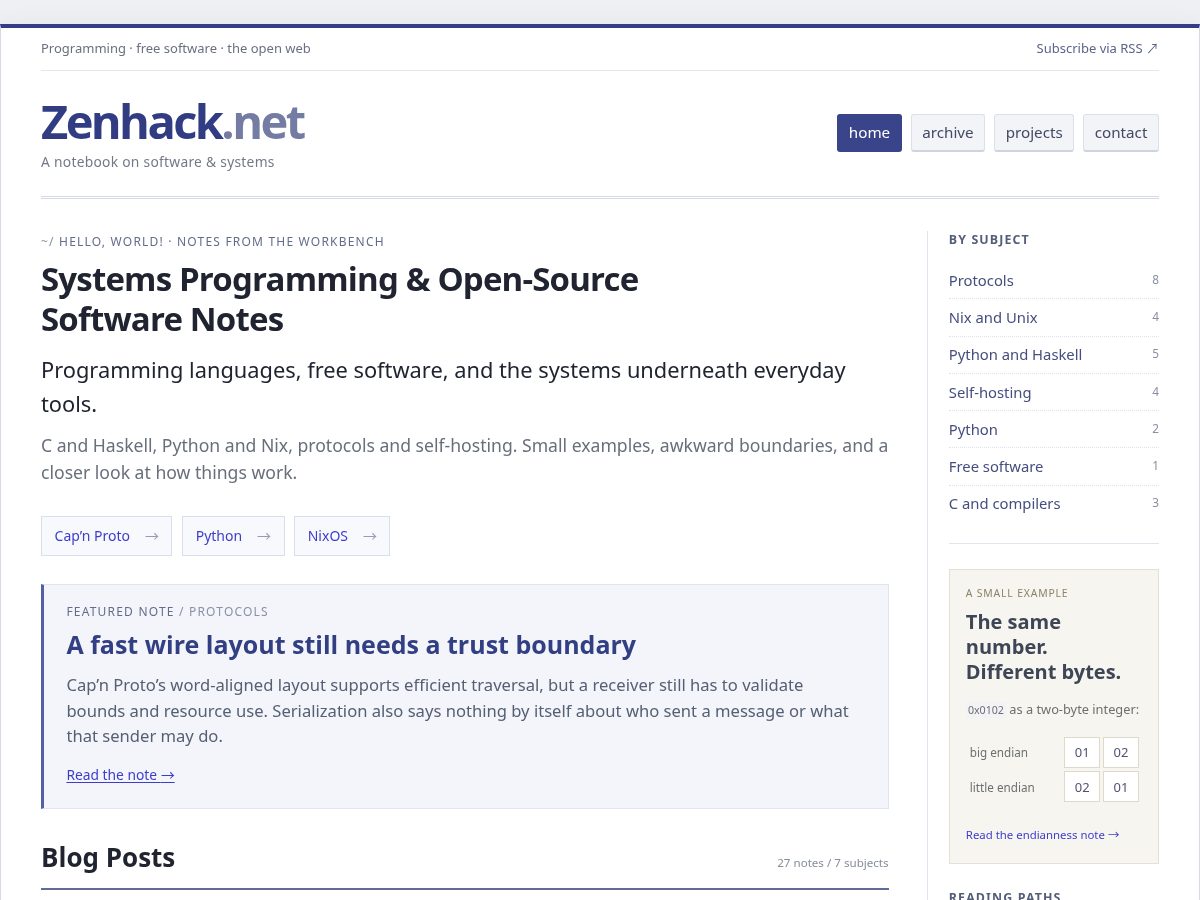
Task: Go to the home nav tab
Action: (869, 133)
